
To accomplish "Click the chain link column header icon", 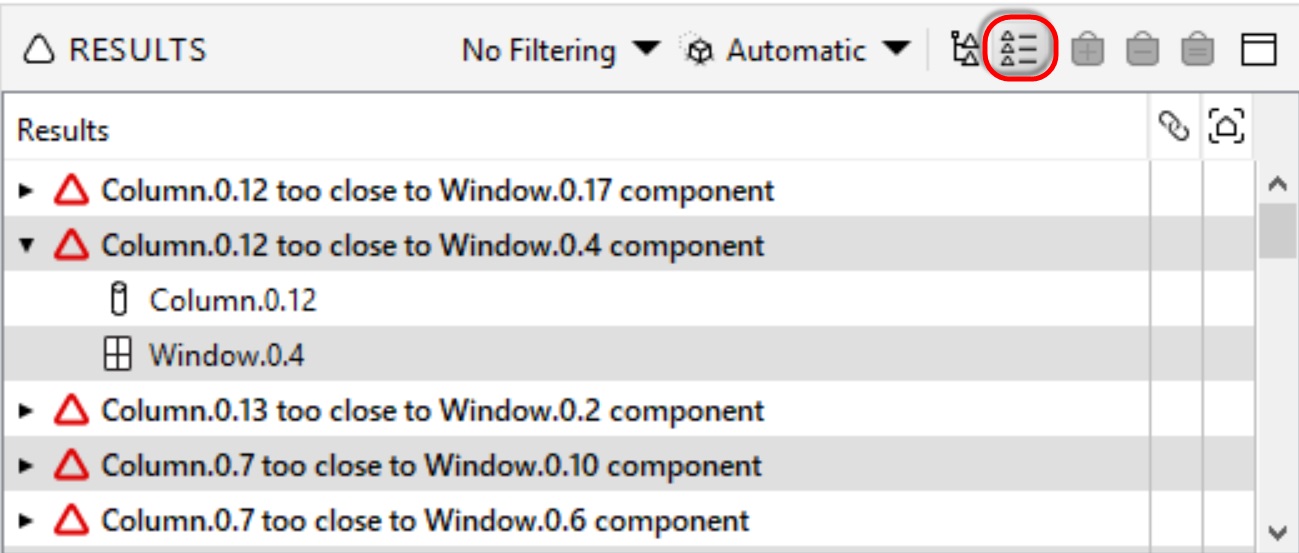I will tap(1174, 126).
